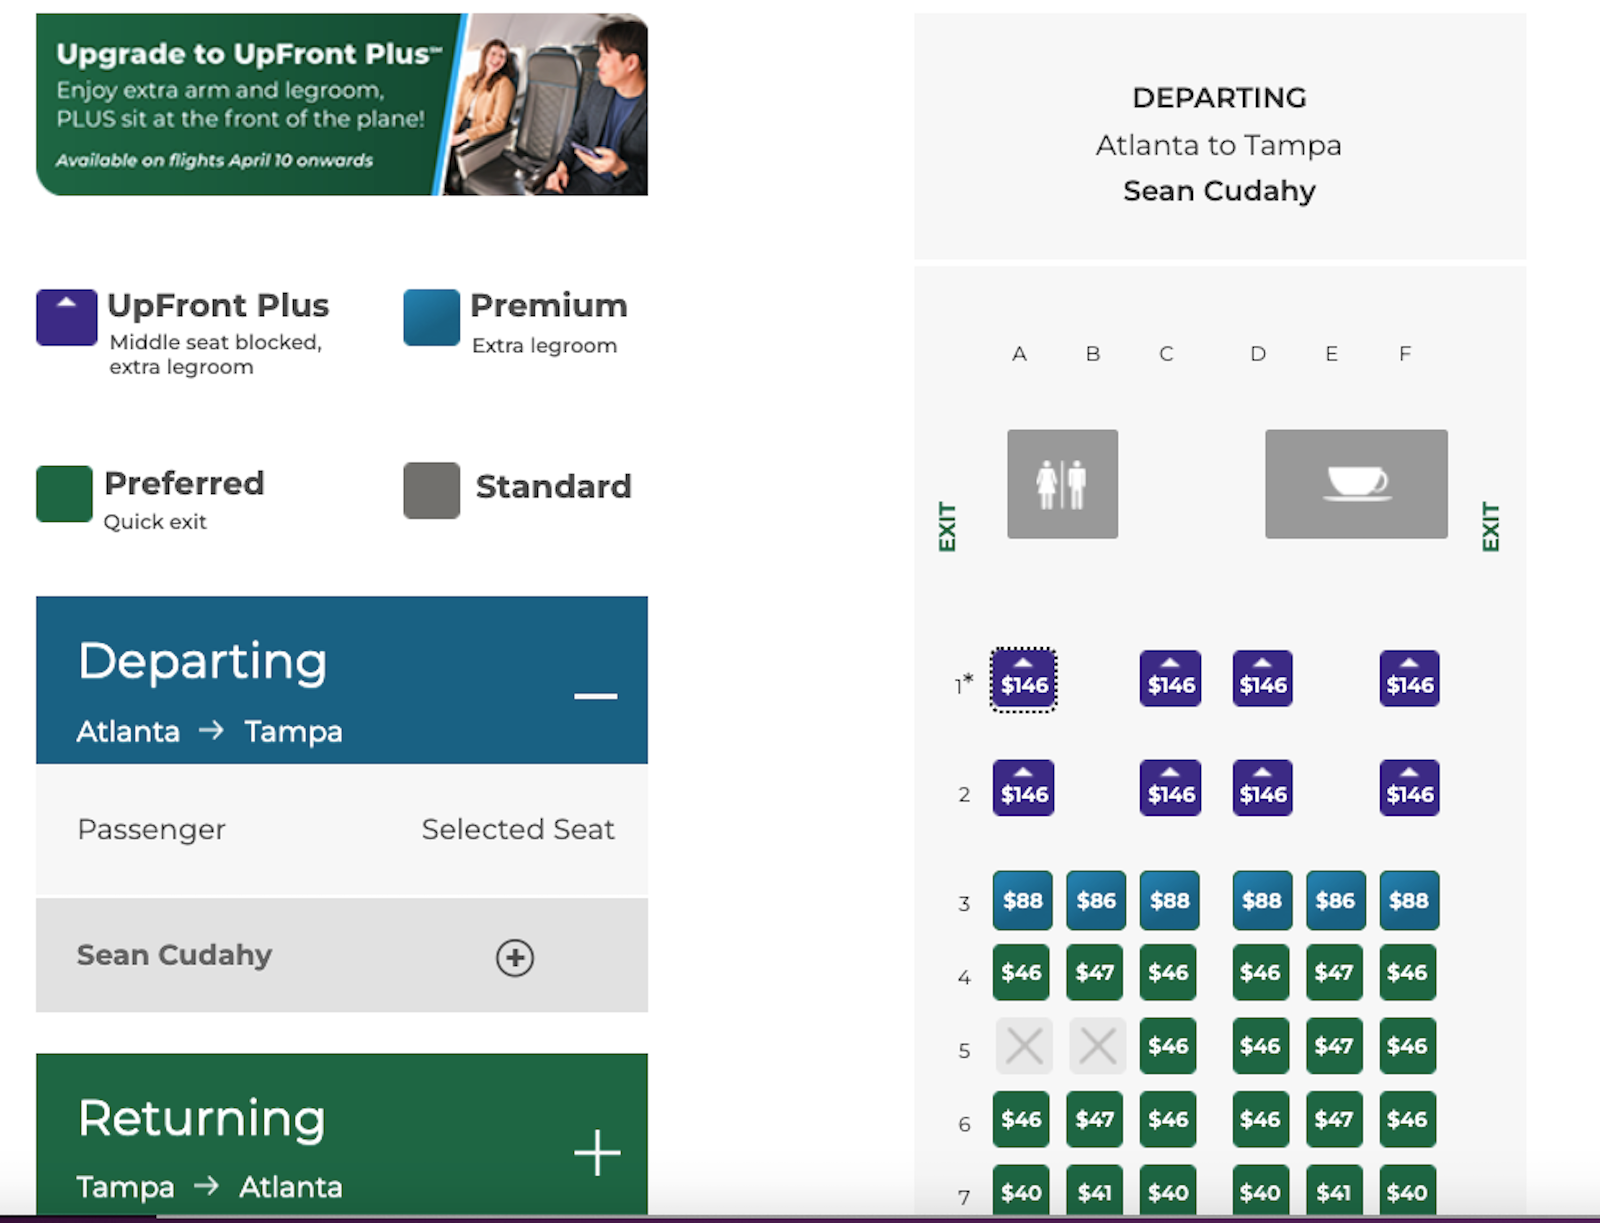Image resolution: width=1600 pixels, height=1223 pixels.
Task: Click the unavailable seat 5A
Action: (1023, 1046)
